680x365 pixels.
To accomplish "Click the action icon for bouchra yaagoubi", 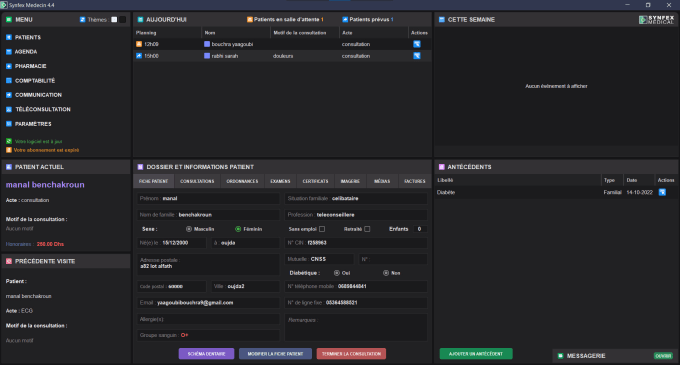I will pos(417,44).
